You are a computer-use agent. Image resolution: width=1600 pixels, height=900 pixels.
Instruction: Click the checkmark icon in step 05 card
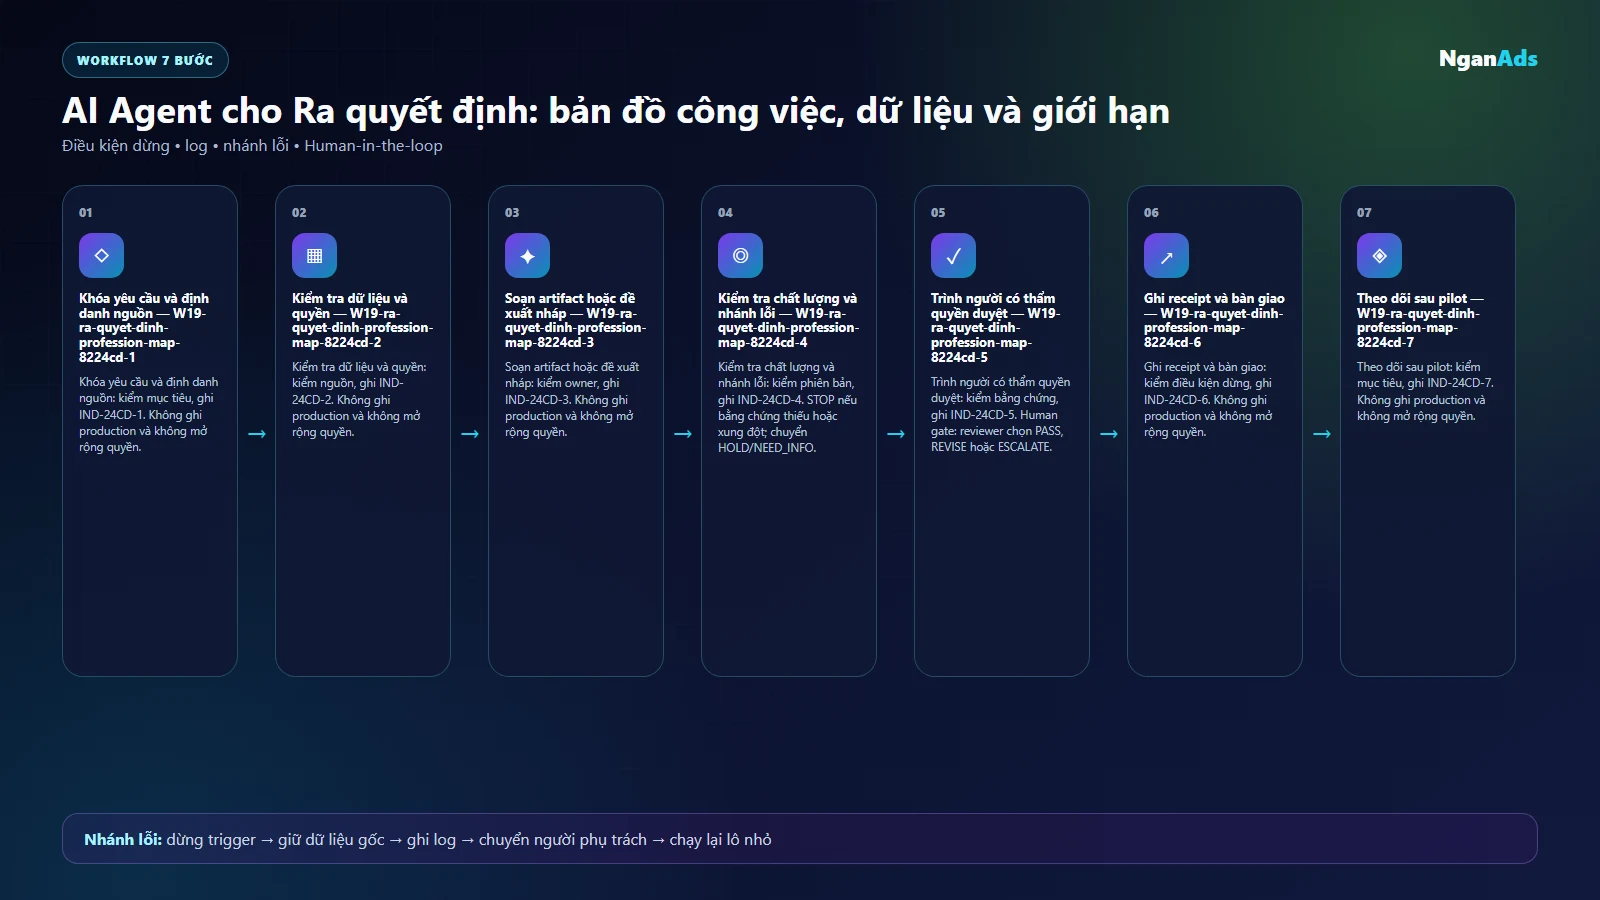(953, 256)
